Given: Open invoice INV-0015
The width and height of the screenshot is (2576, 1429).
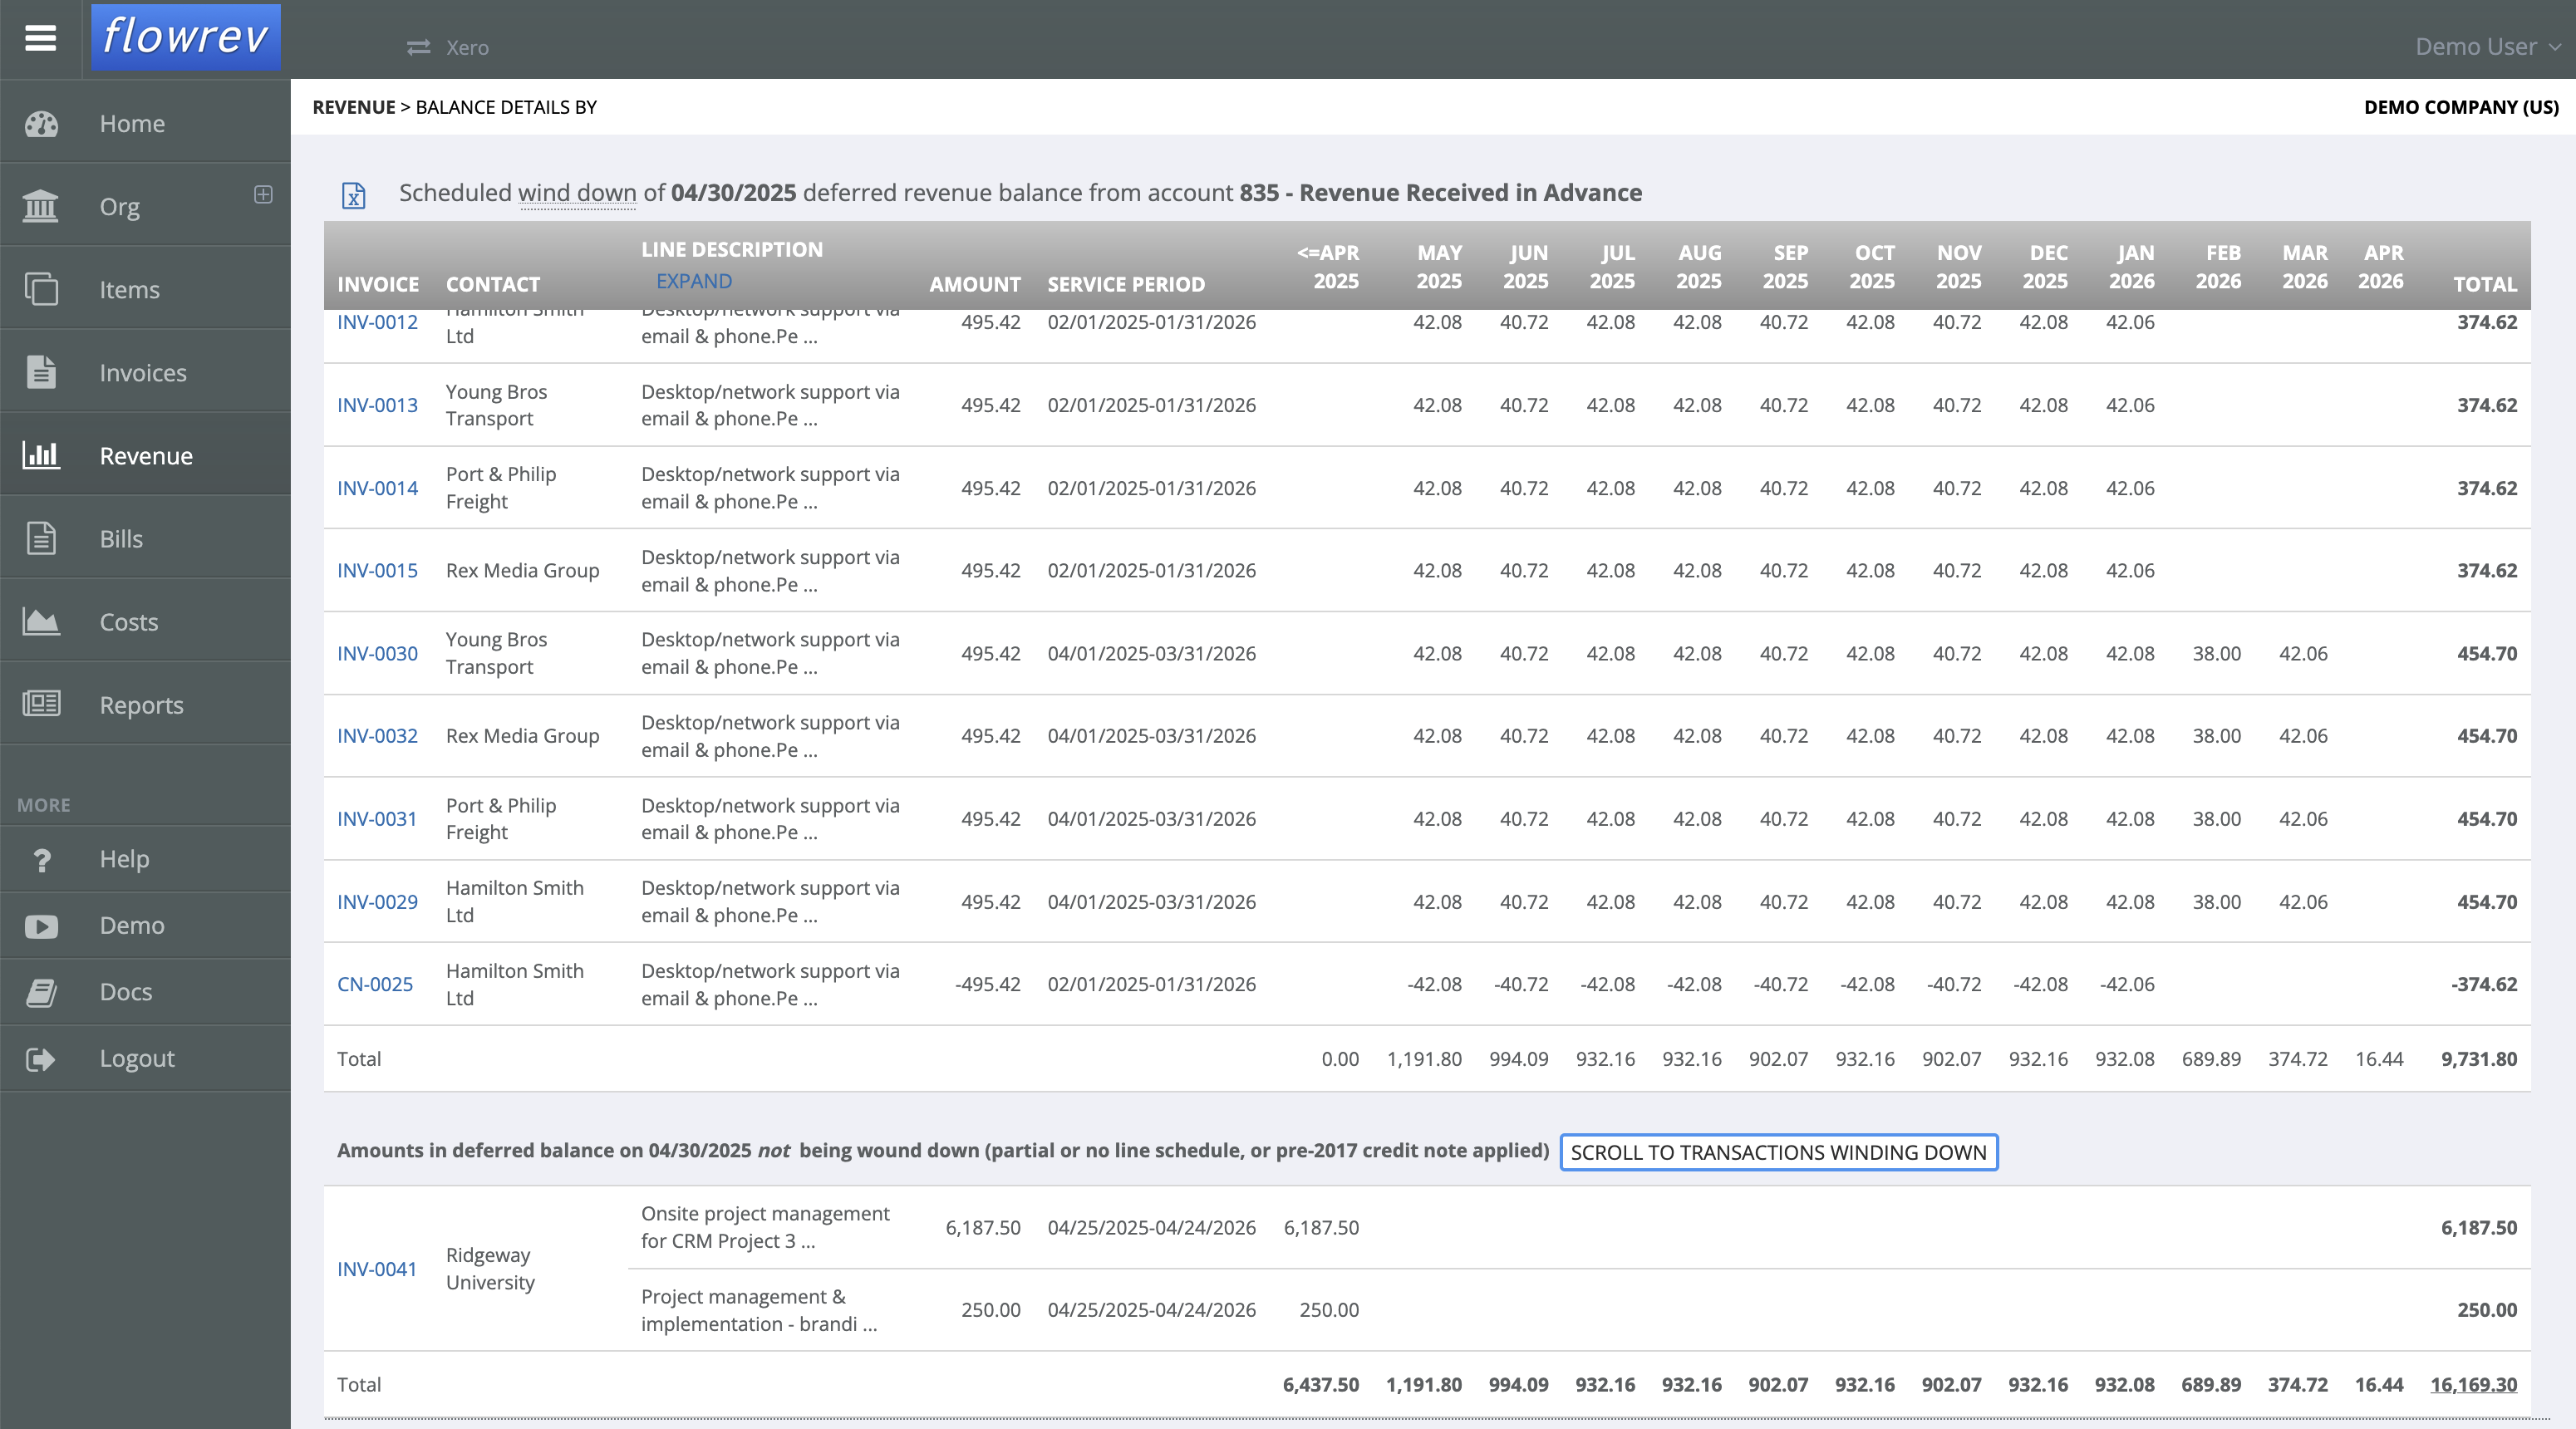Looking at the screenshot, I should (377, 570).
